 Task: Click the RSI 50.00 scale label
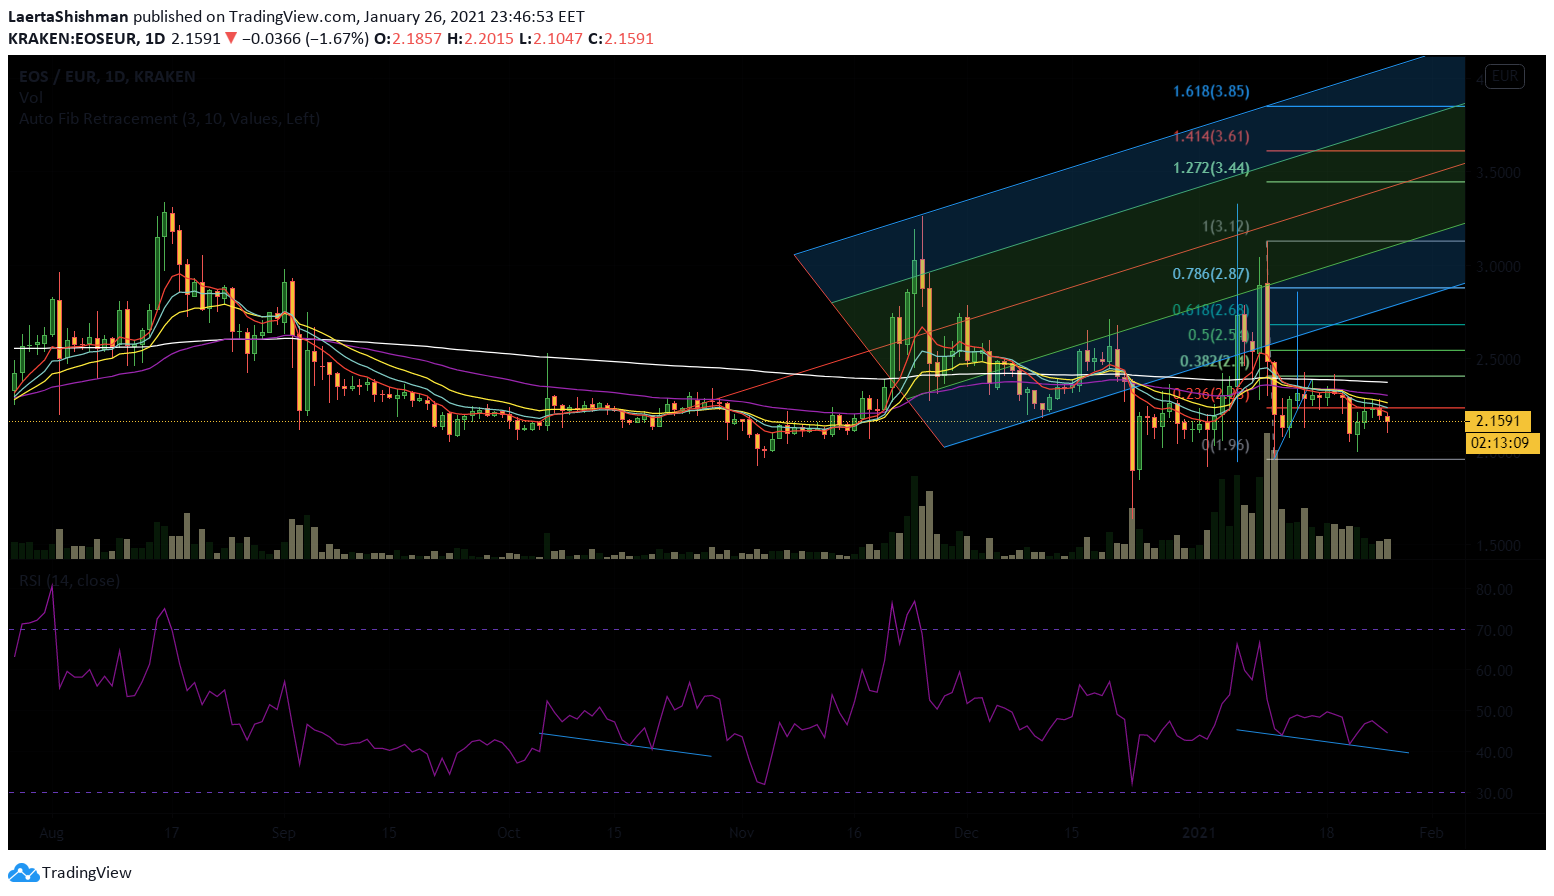coord(1494,712)
